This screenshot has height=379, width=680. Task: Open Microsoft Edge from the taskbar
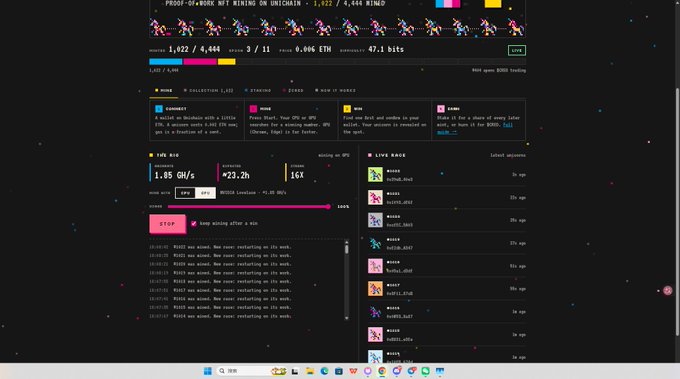(324, 371)
